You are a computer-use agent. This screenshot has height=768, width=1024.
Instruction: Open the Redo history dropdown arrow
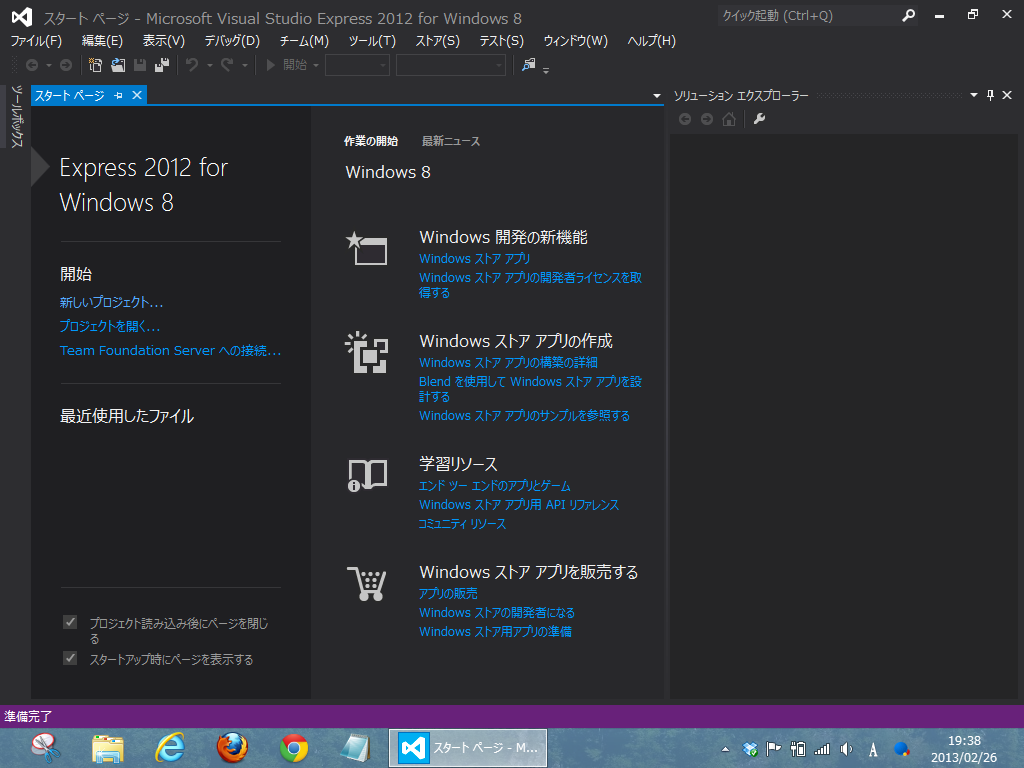(x=245, y=65)
